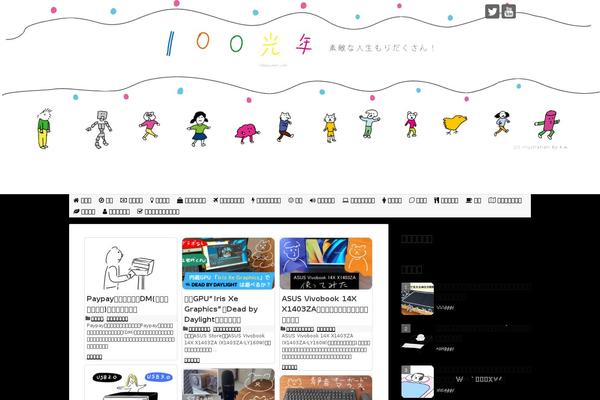The image size is (600, 400).
Task: Open the keyboard photo article thumbnail
Action: click(x=326, y=388)
